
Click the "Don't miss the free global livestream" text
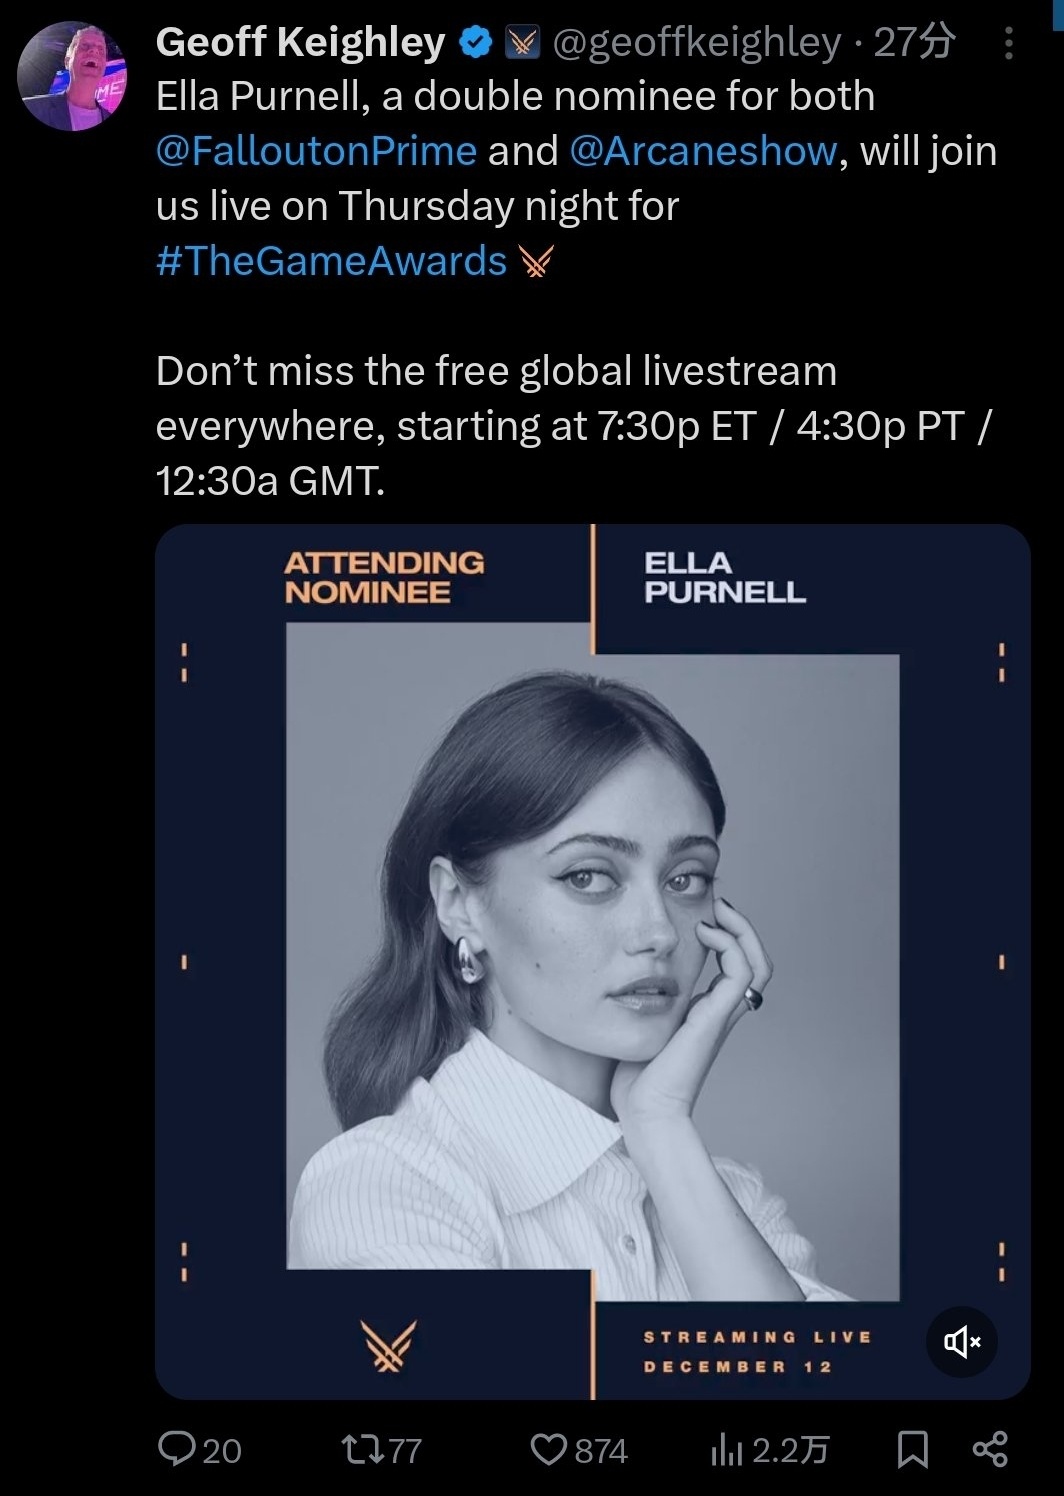coord(496,372)
